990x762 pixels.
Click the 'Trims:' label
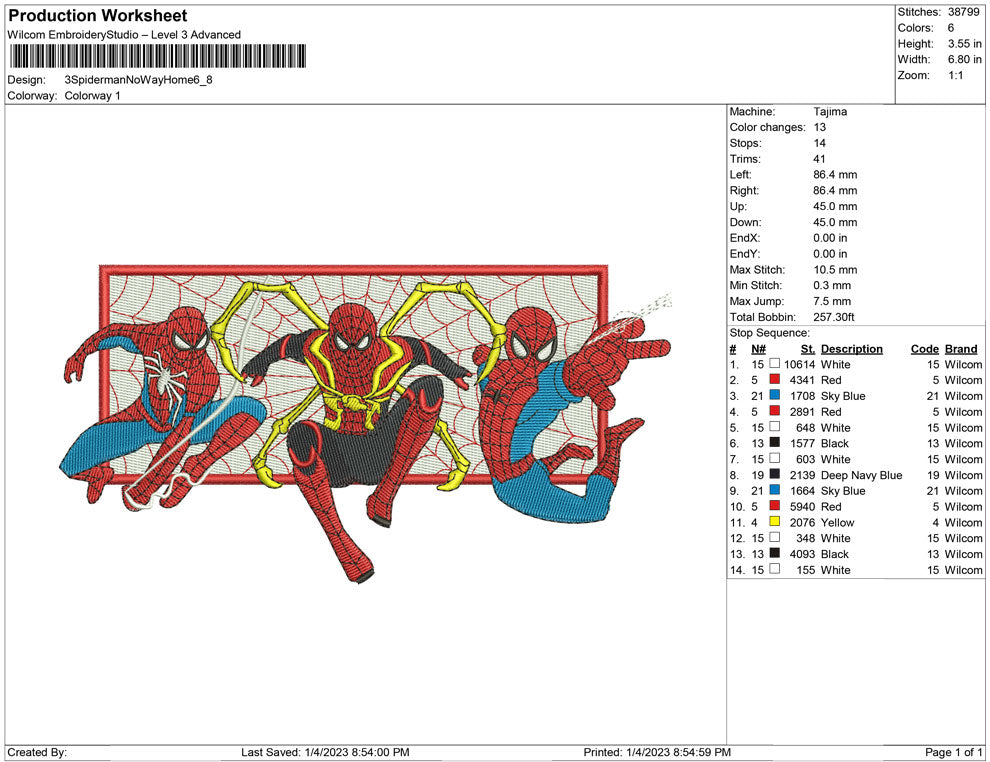[745, 159]
